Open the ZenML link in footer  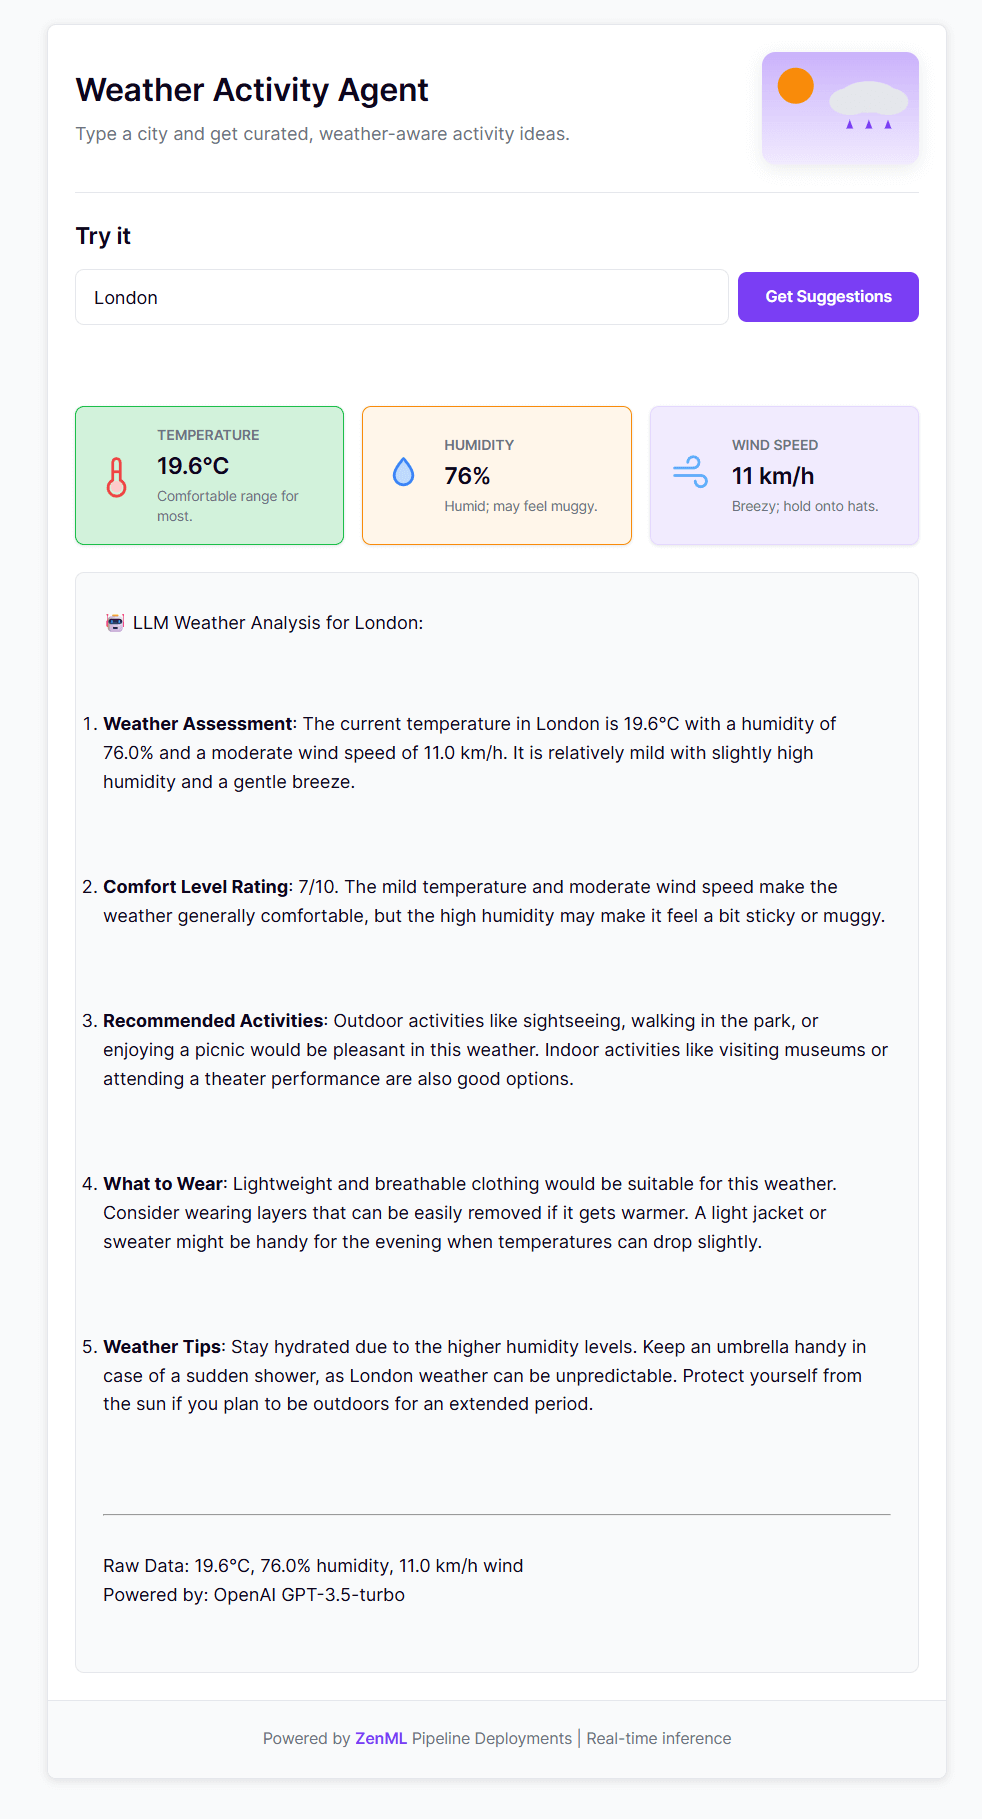[381, 1738]
